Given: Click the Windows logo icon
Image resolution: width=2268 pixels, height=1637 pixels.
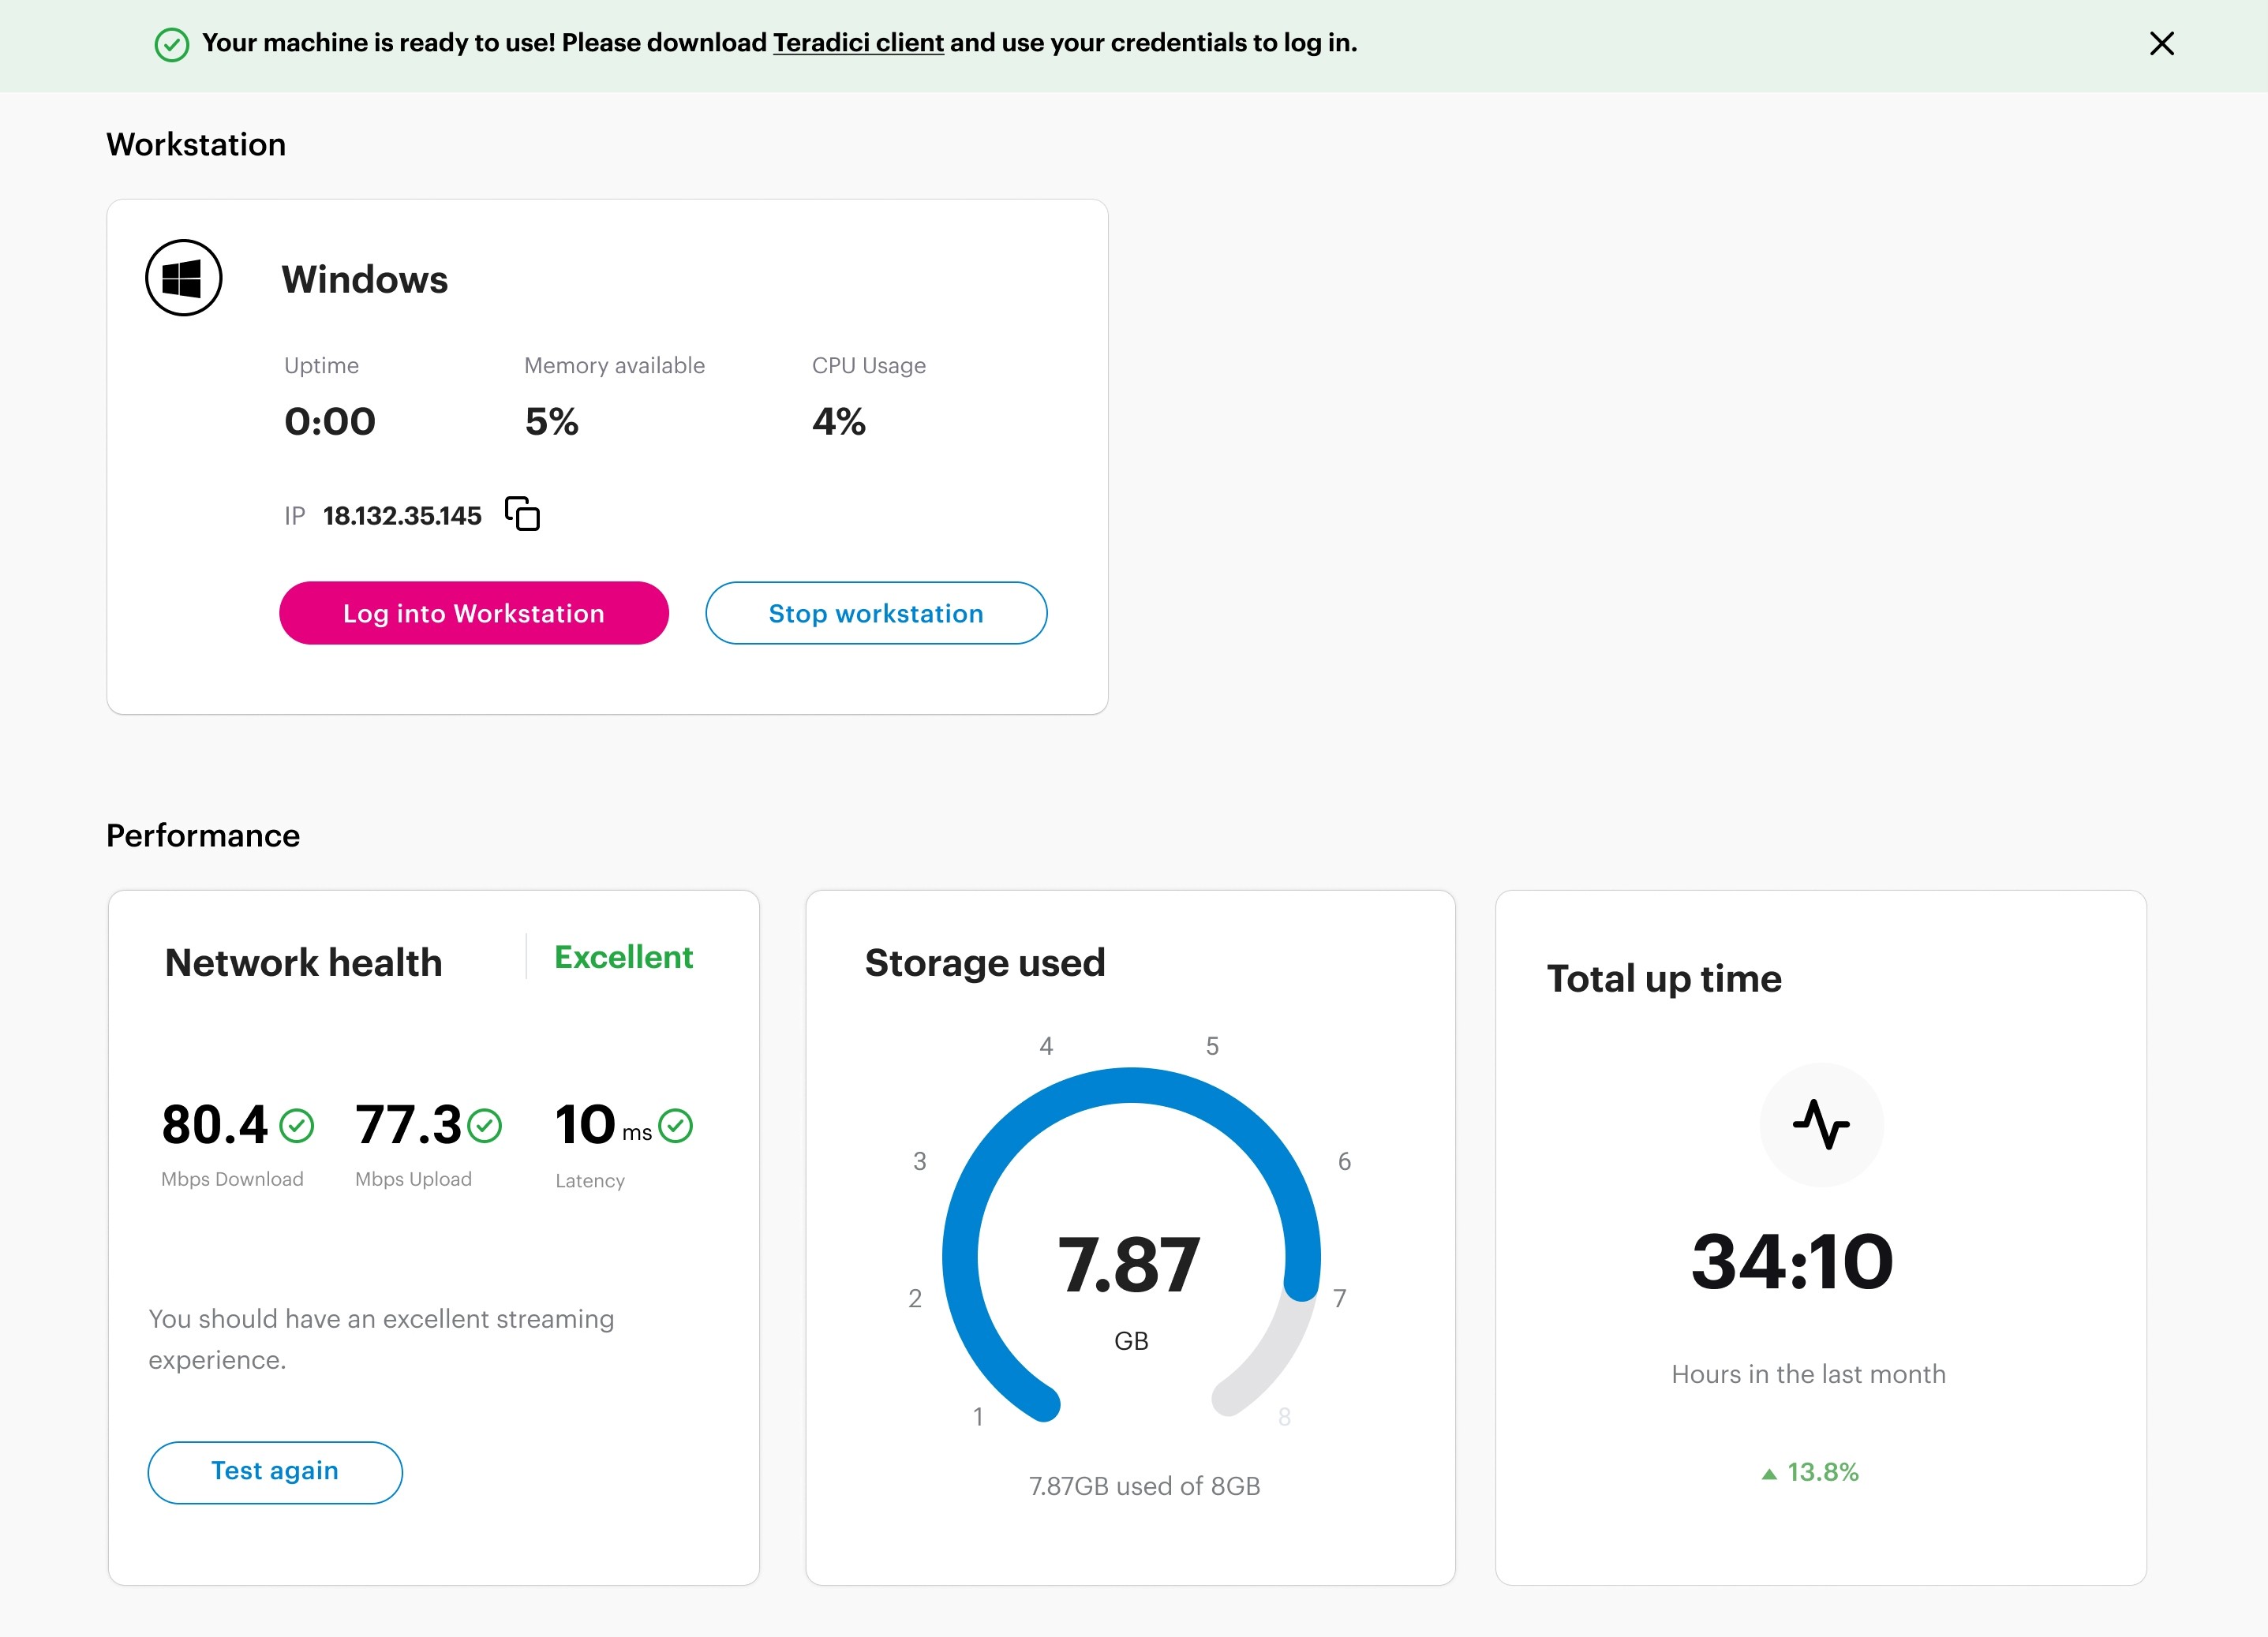Looking at the screenshot, I should (x=183, y=278).
